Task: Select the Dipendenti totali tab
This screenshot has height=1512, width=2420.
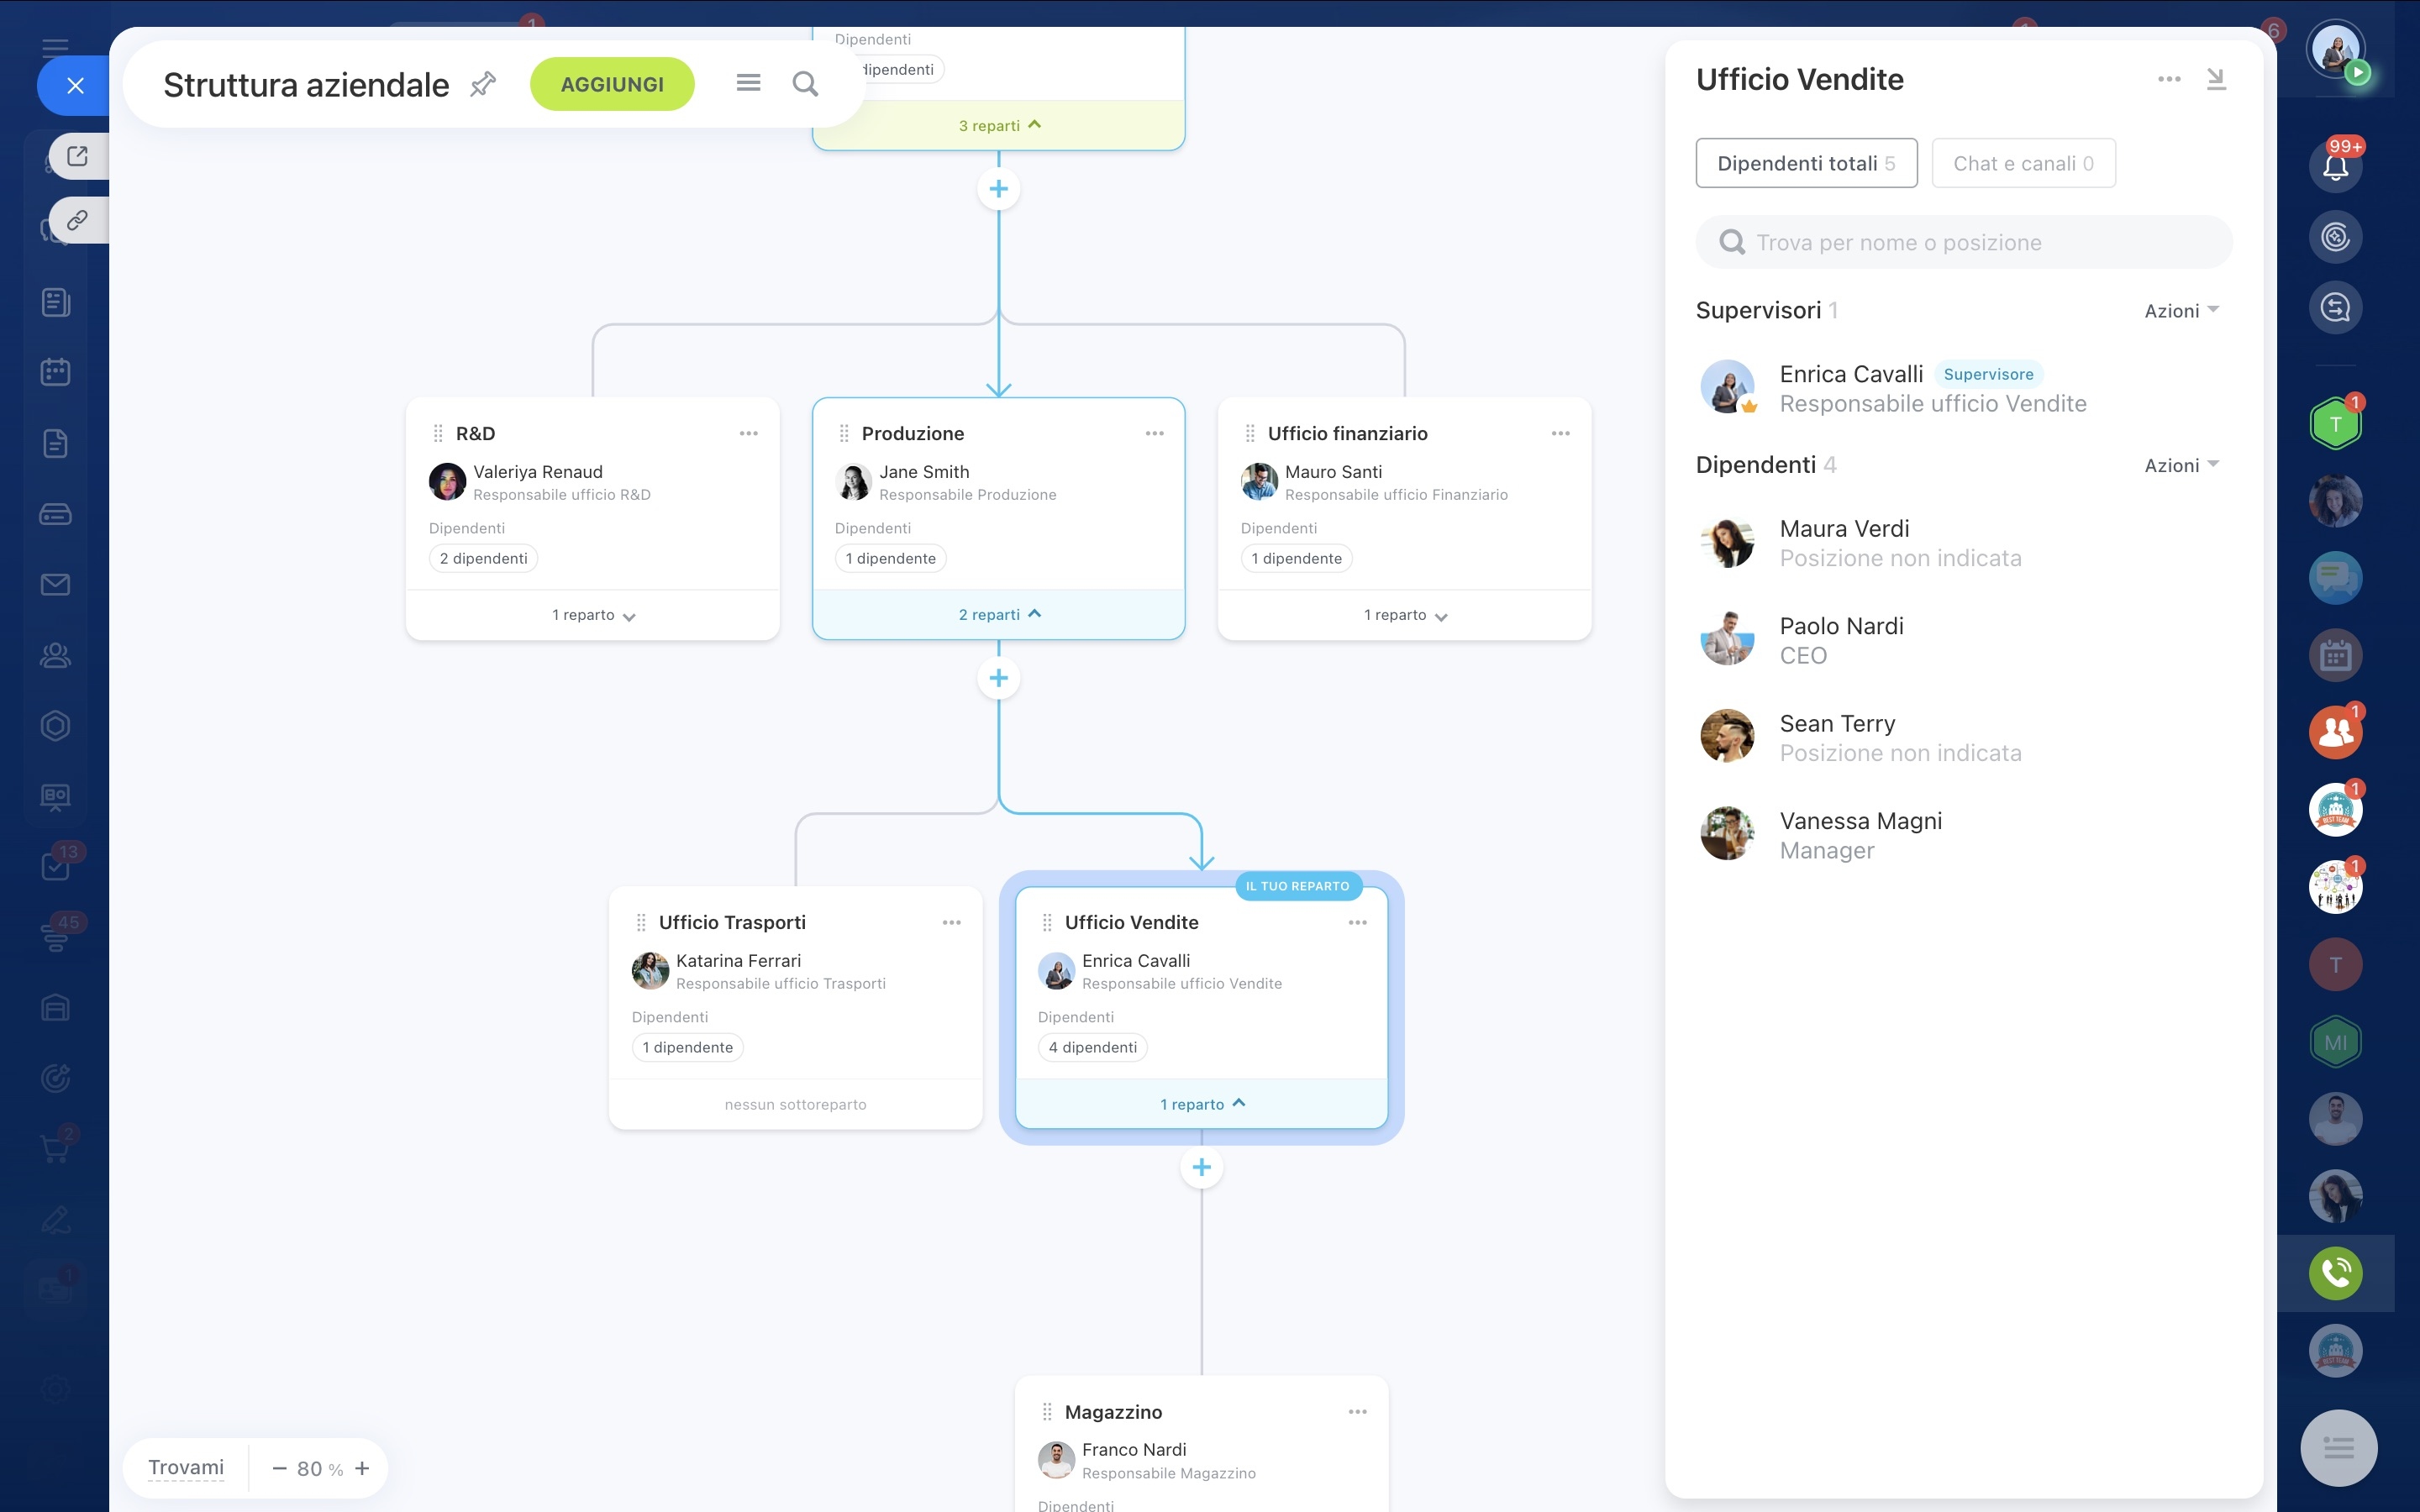Action: (x=1806, y=163)
